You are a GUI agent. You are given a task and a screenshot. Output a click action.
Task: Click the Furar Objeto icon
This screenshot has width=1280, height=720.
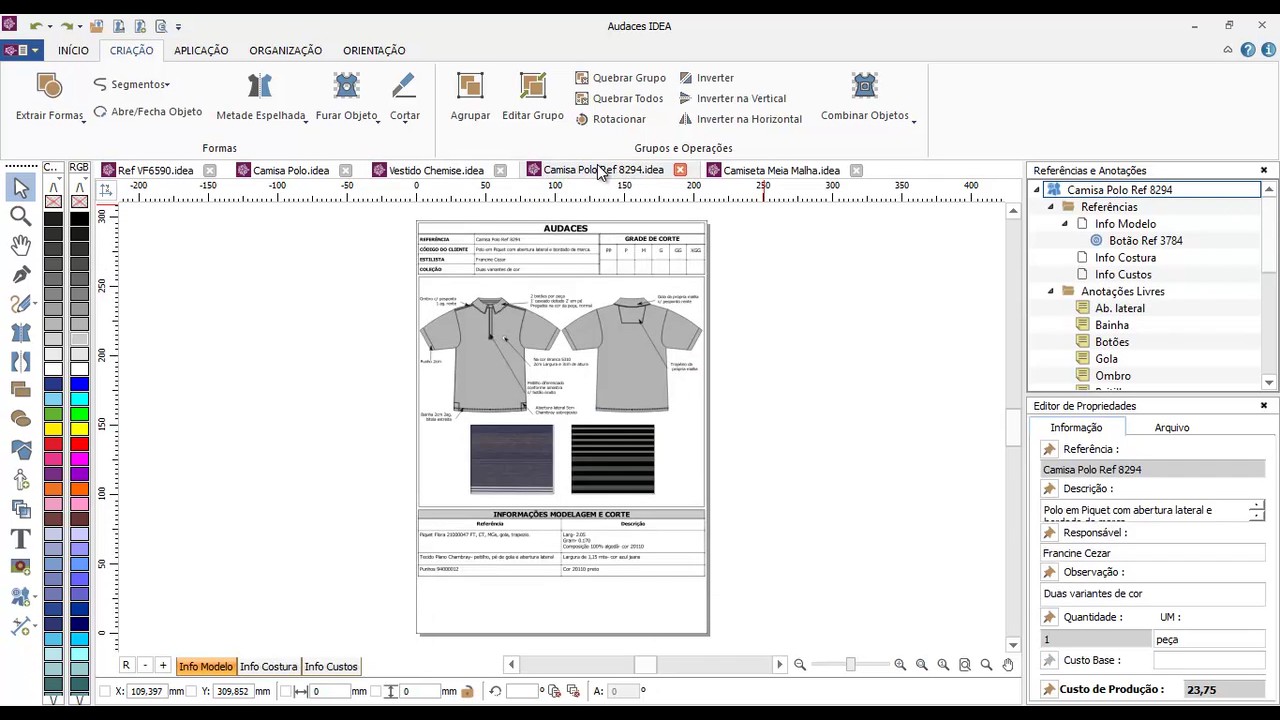[347, 87]
